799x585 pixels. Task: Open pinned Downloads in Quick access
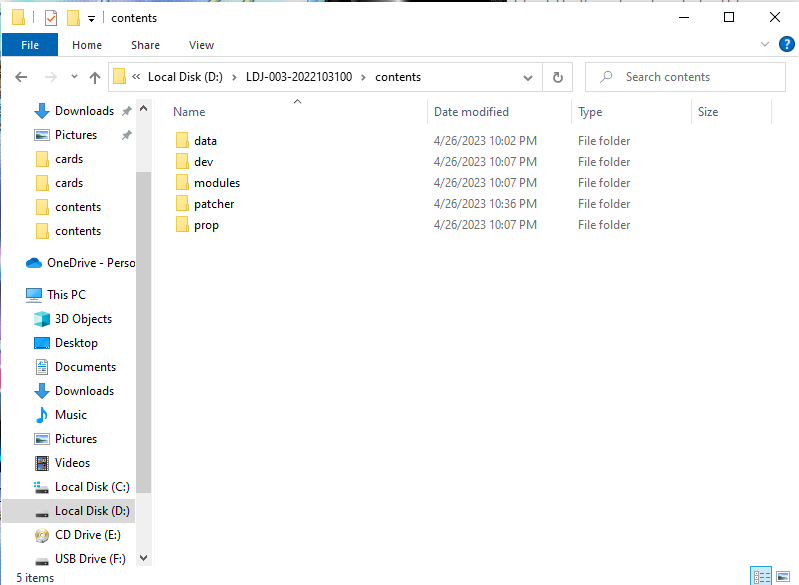tap(84, 111)
